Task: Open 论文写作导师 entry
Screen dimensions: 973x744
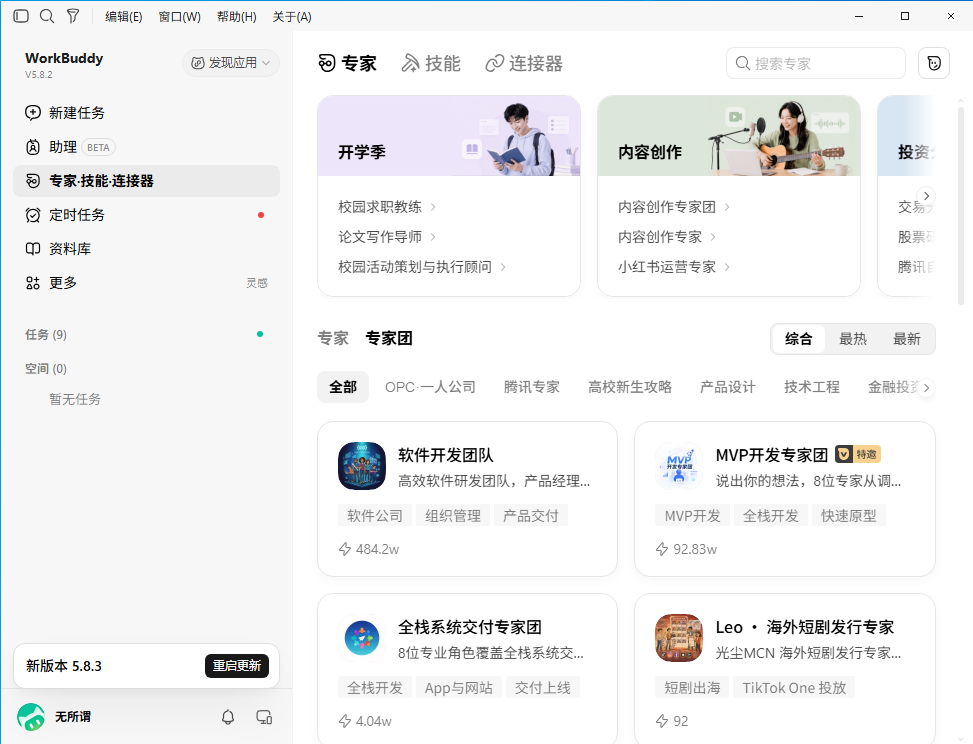Action: [x=387, y=237]
